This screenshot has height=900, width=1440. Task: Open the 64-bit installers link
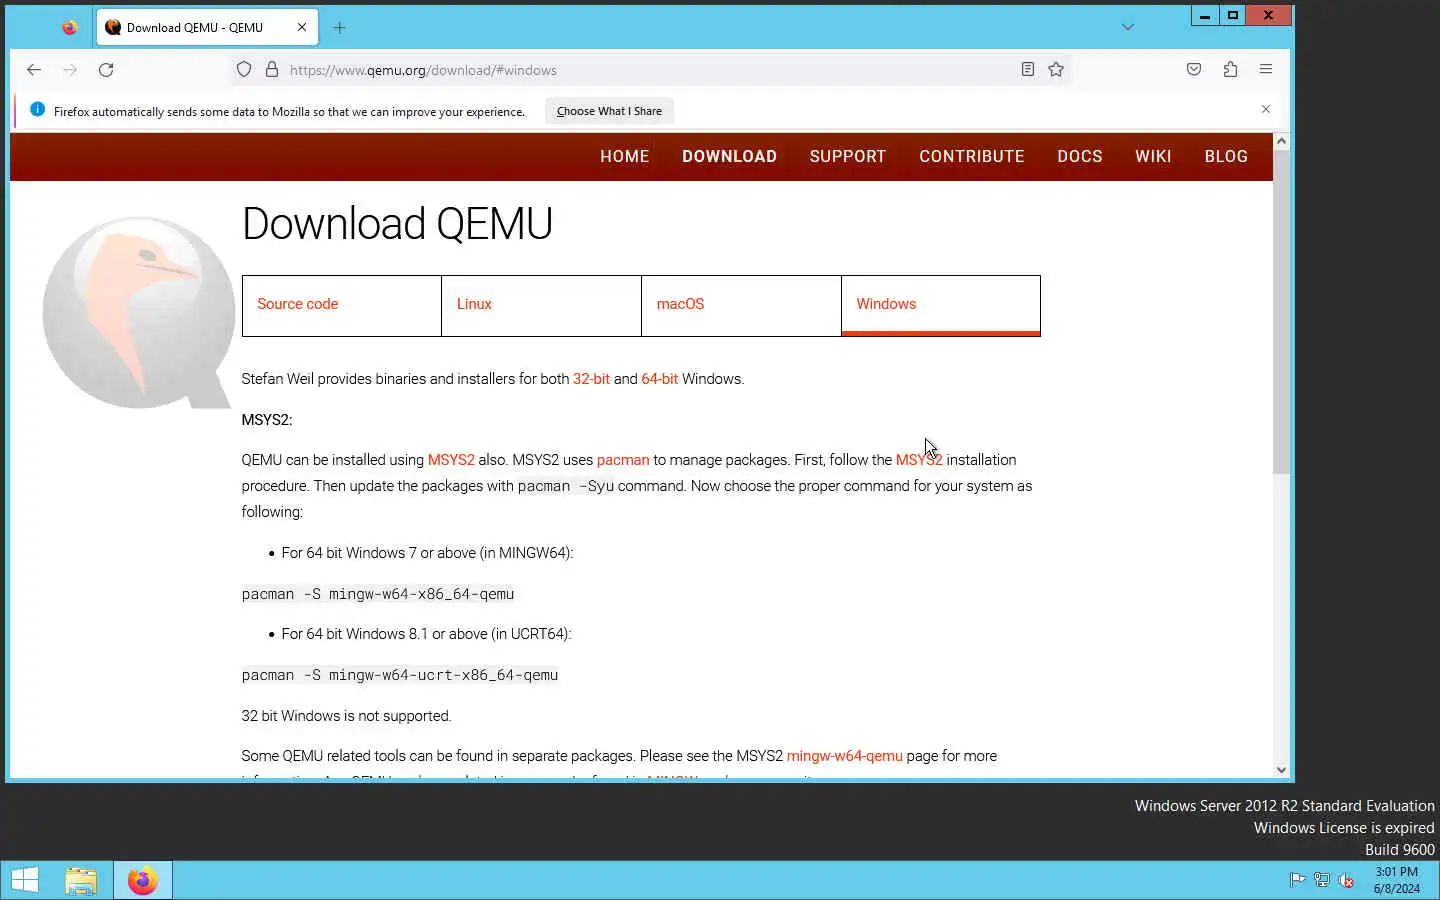click(659, 379)
